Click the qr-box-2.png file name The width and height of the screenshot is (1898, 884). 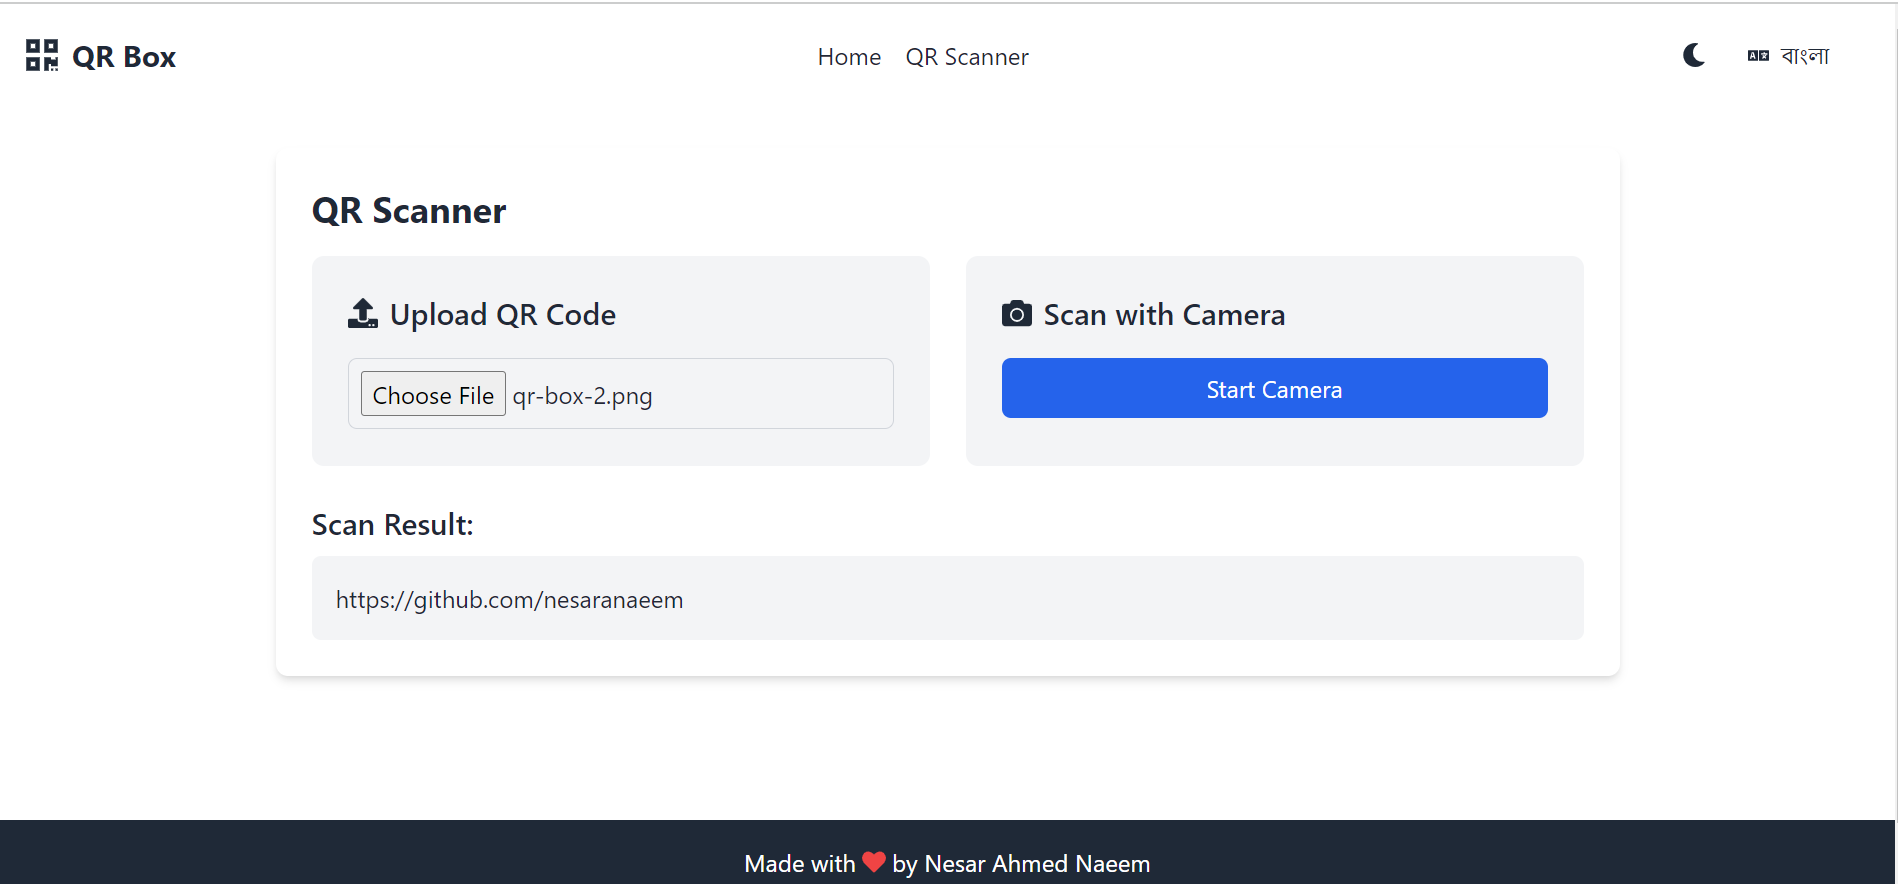click(x=582, y=396)
